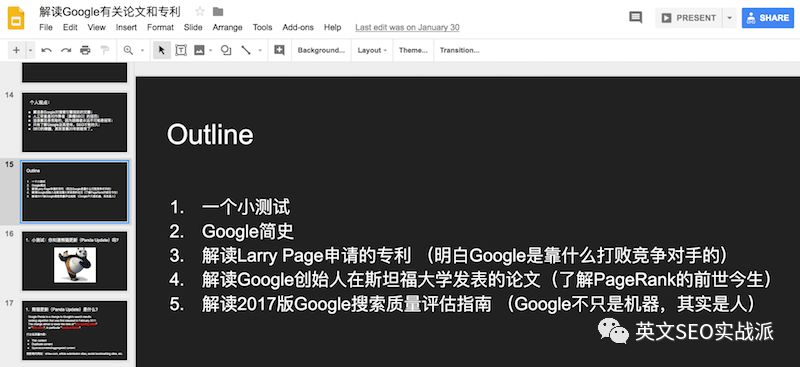Open the Arrange menu
Viewport: 800px width, 367px height.
[x=228, y=28]
